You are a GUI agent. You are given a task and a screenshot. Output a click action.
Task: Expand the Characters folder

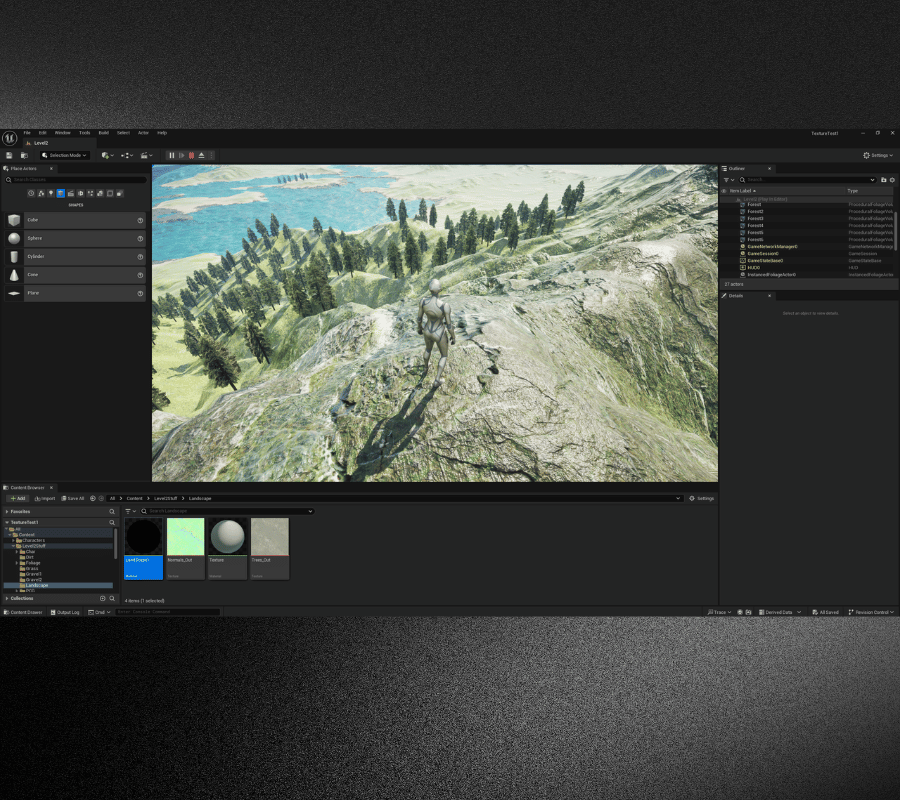point(13,541)
